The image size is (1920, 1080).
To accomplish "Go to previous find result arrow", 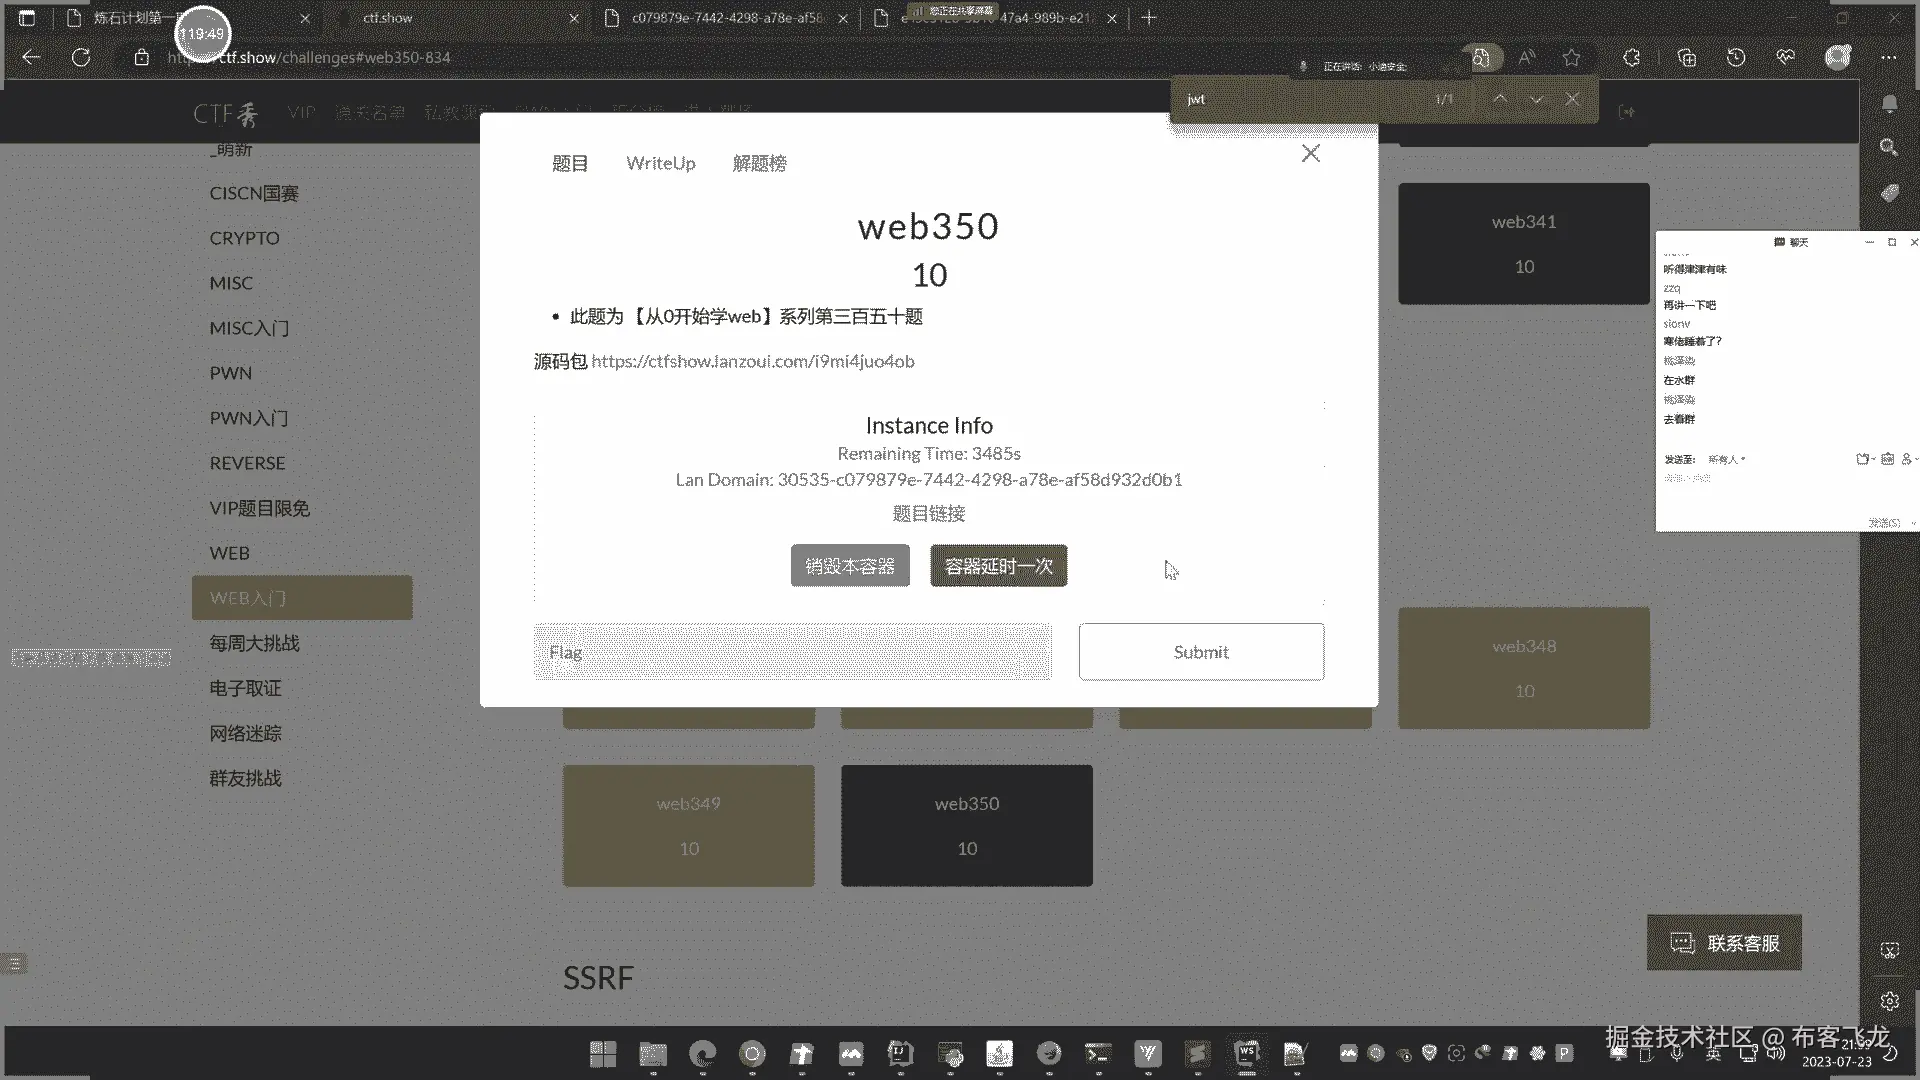I will (1500, 99).
